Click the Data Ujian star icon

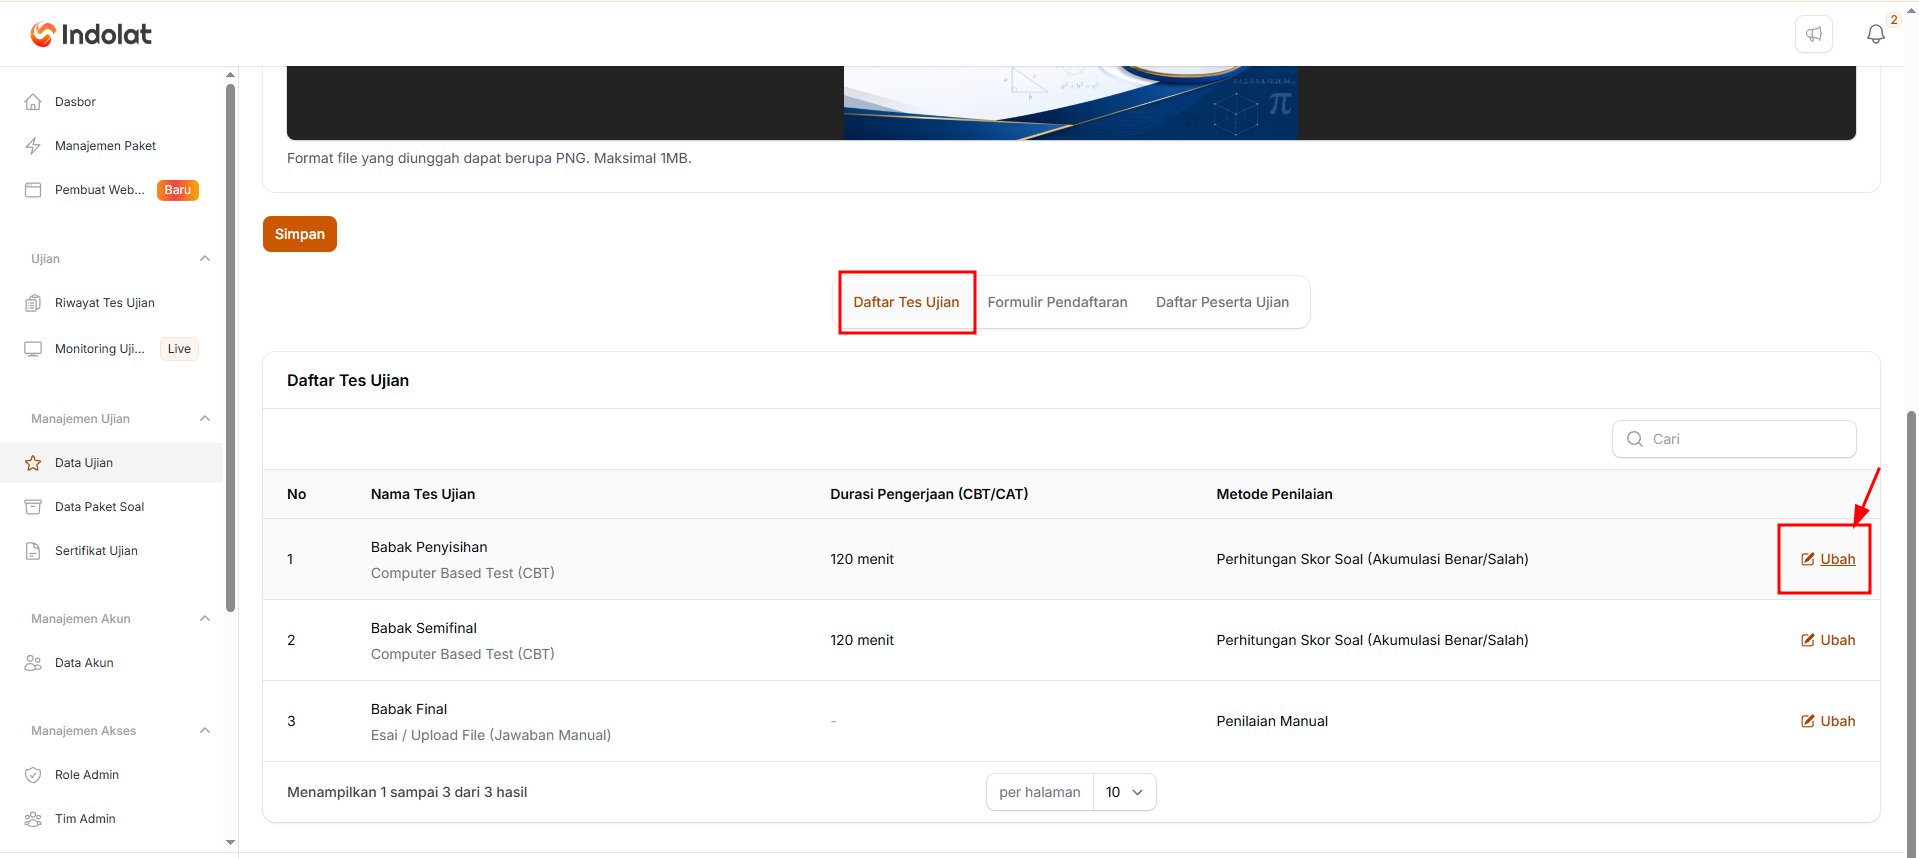point(33,463)
